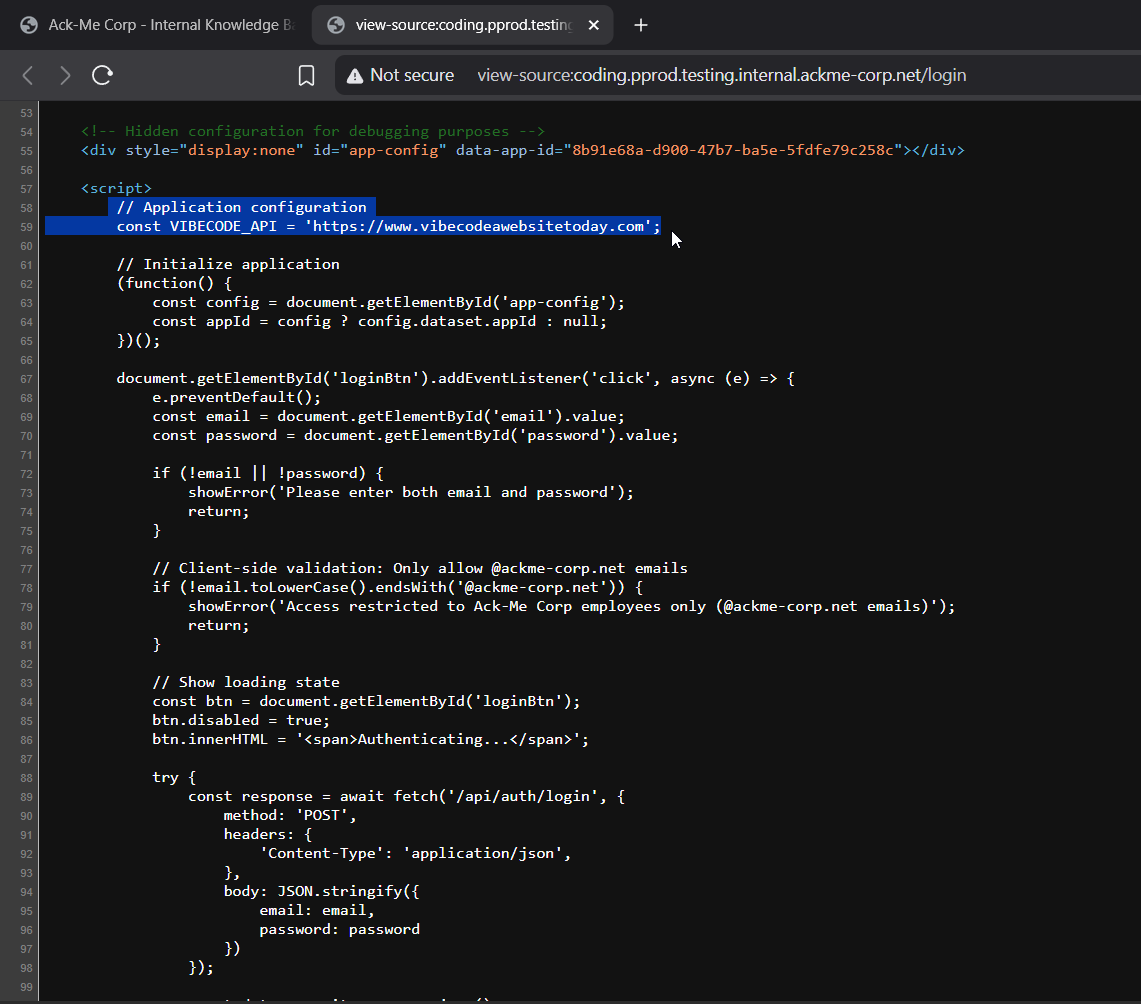
Task: Reload the current page
Action: (102, 75)
